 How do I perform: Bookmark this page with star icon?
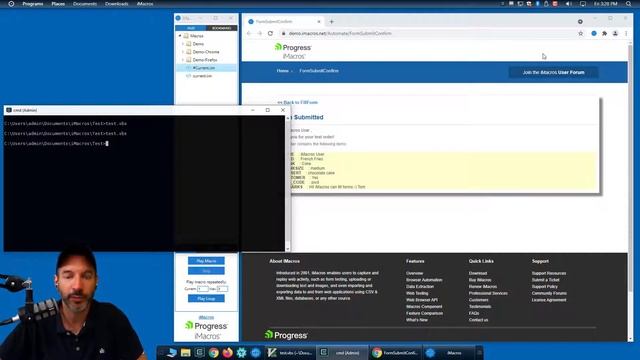(x=580, y=33)
